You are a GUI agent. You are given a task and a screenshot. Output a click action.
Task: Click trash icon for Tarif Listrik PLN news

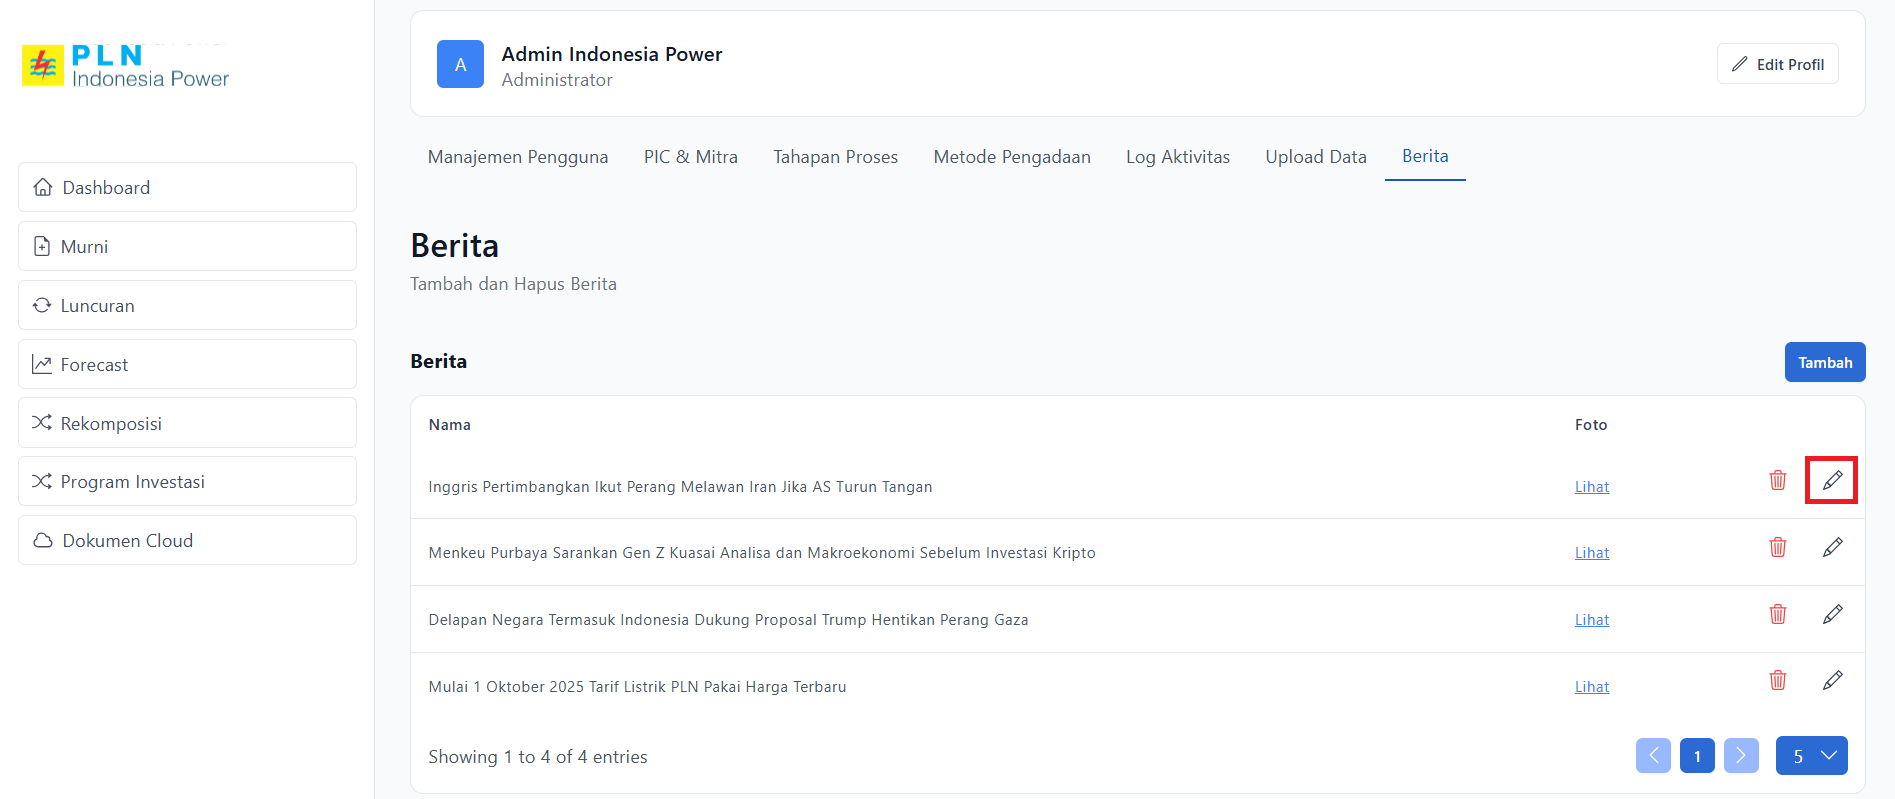1777,681
